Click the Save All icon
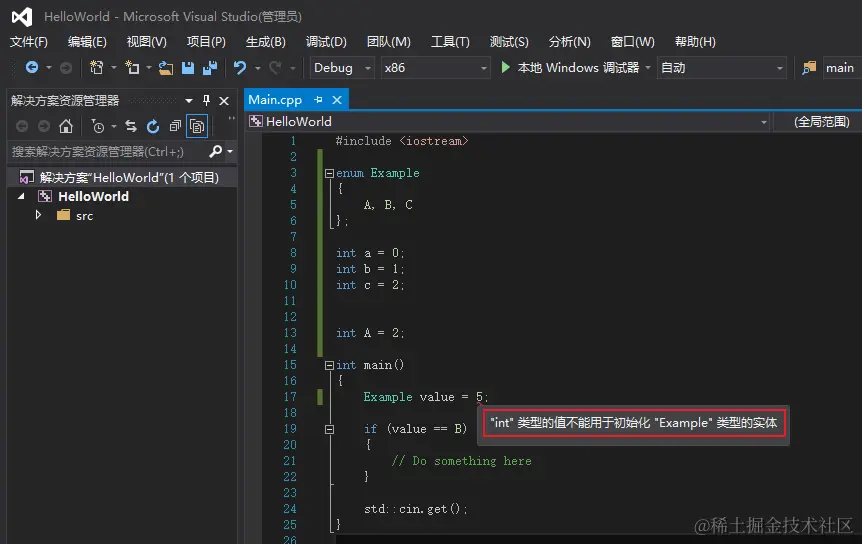 210,68
